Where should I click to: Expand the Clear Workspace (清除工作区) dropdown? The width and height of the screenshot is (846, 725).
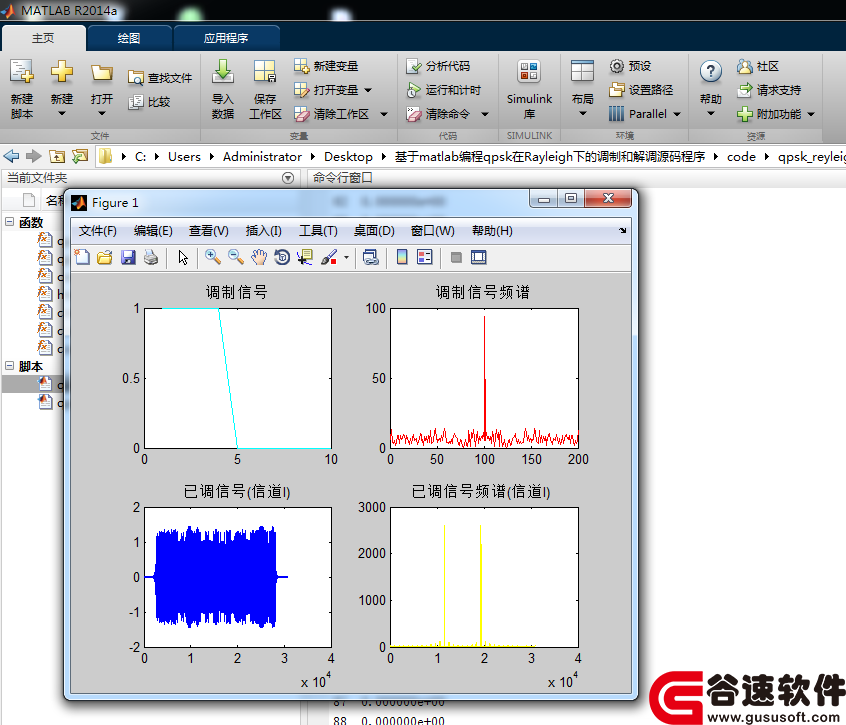click(x=384, y=114)
